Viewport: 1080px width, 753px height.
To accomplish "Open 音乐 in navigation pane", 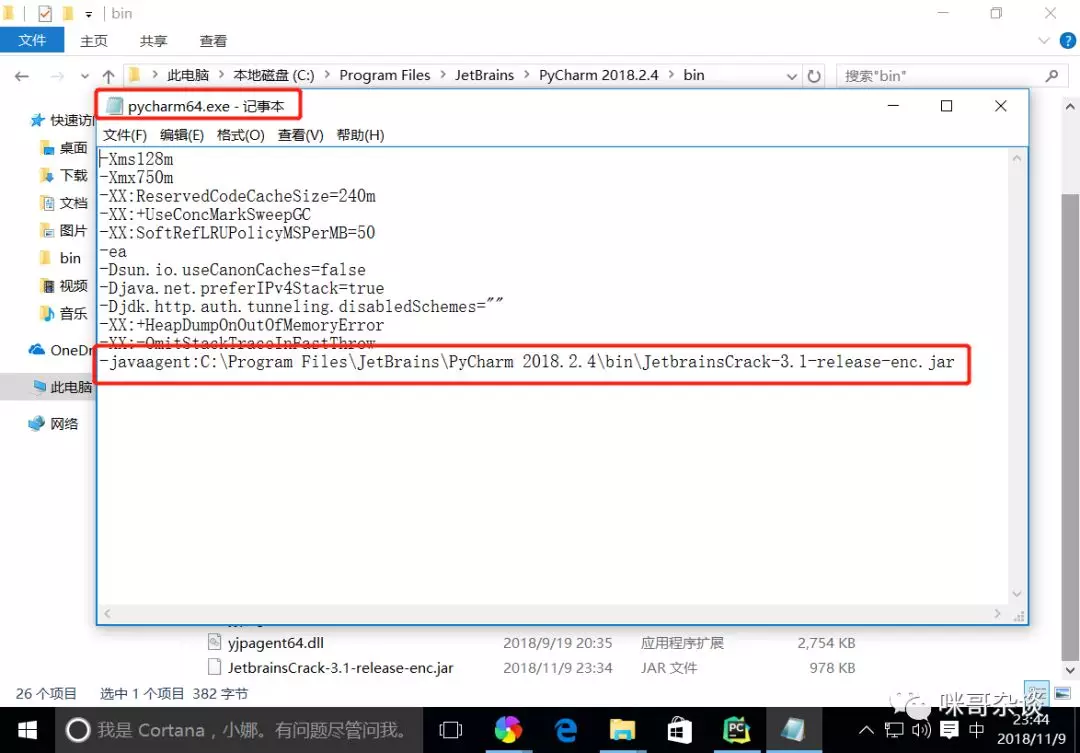I will (x=64, y=313).
